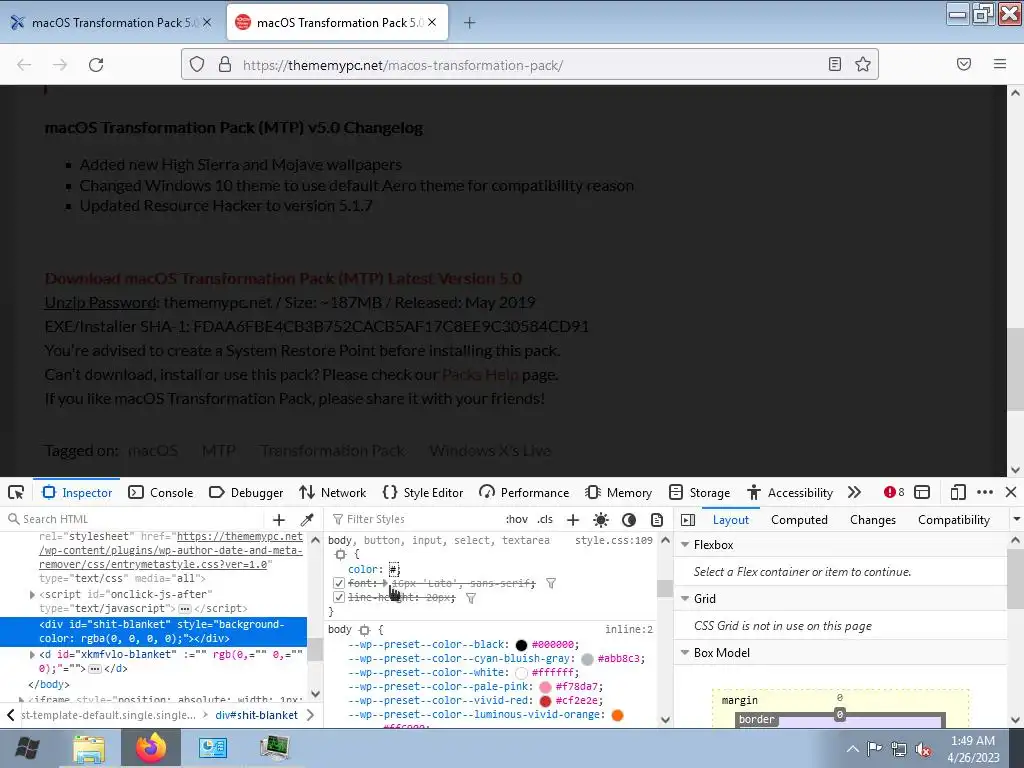Show more devtools tabs chevron
1024x768 pixels.
click(x=854, y=492)
